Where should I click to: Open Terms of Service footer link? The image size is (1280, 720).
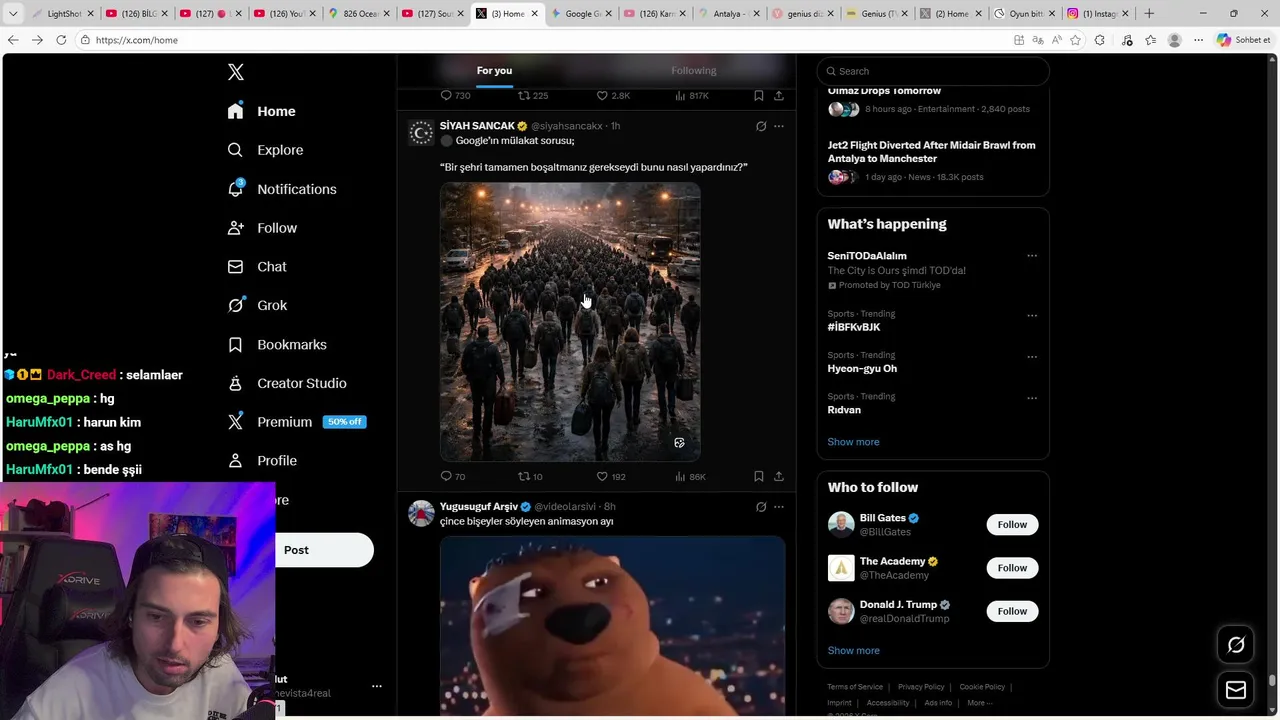[x=855, y=687]
